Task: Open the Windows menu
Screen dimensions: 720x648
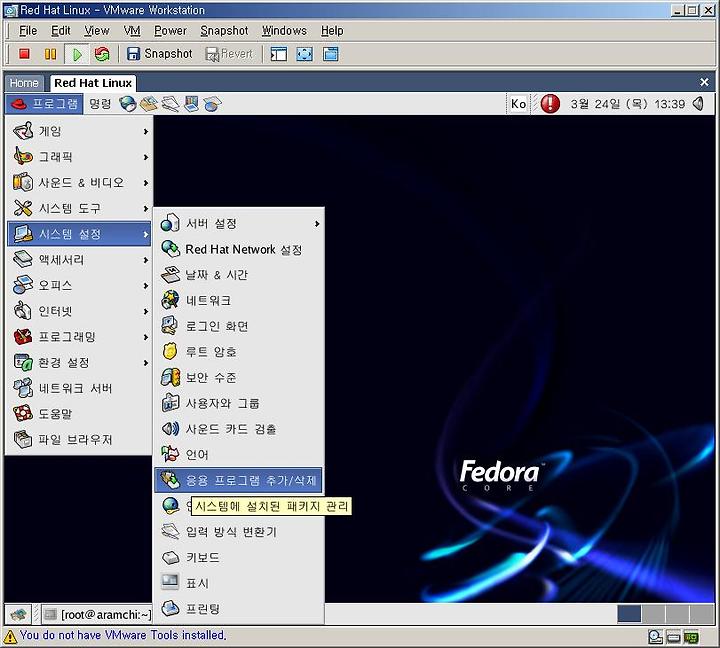Action: point(284,31)
